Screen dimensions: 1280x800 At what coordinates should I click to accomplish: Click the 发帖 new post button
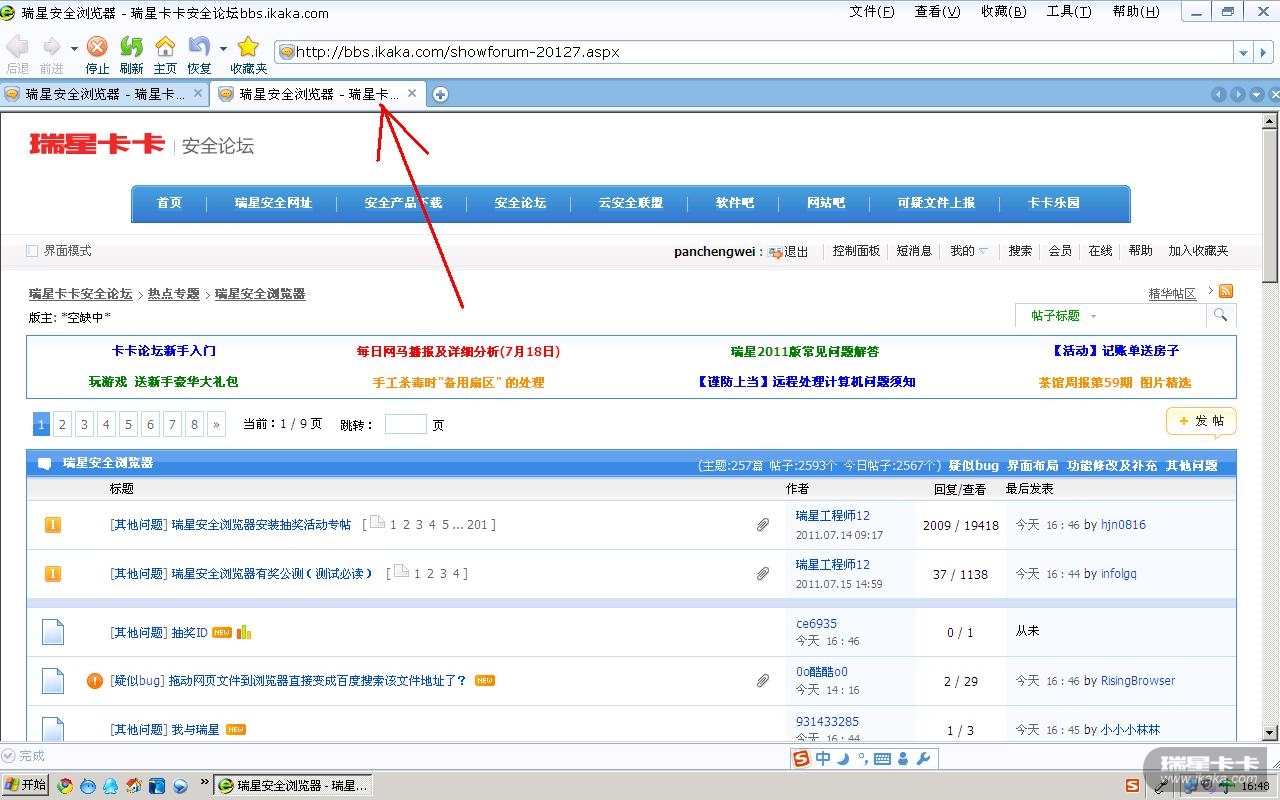[1201, 421]
